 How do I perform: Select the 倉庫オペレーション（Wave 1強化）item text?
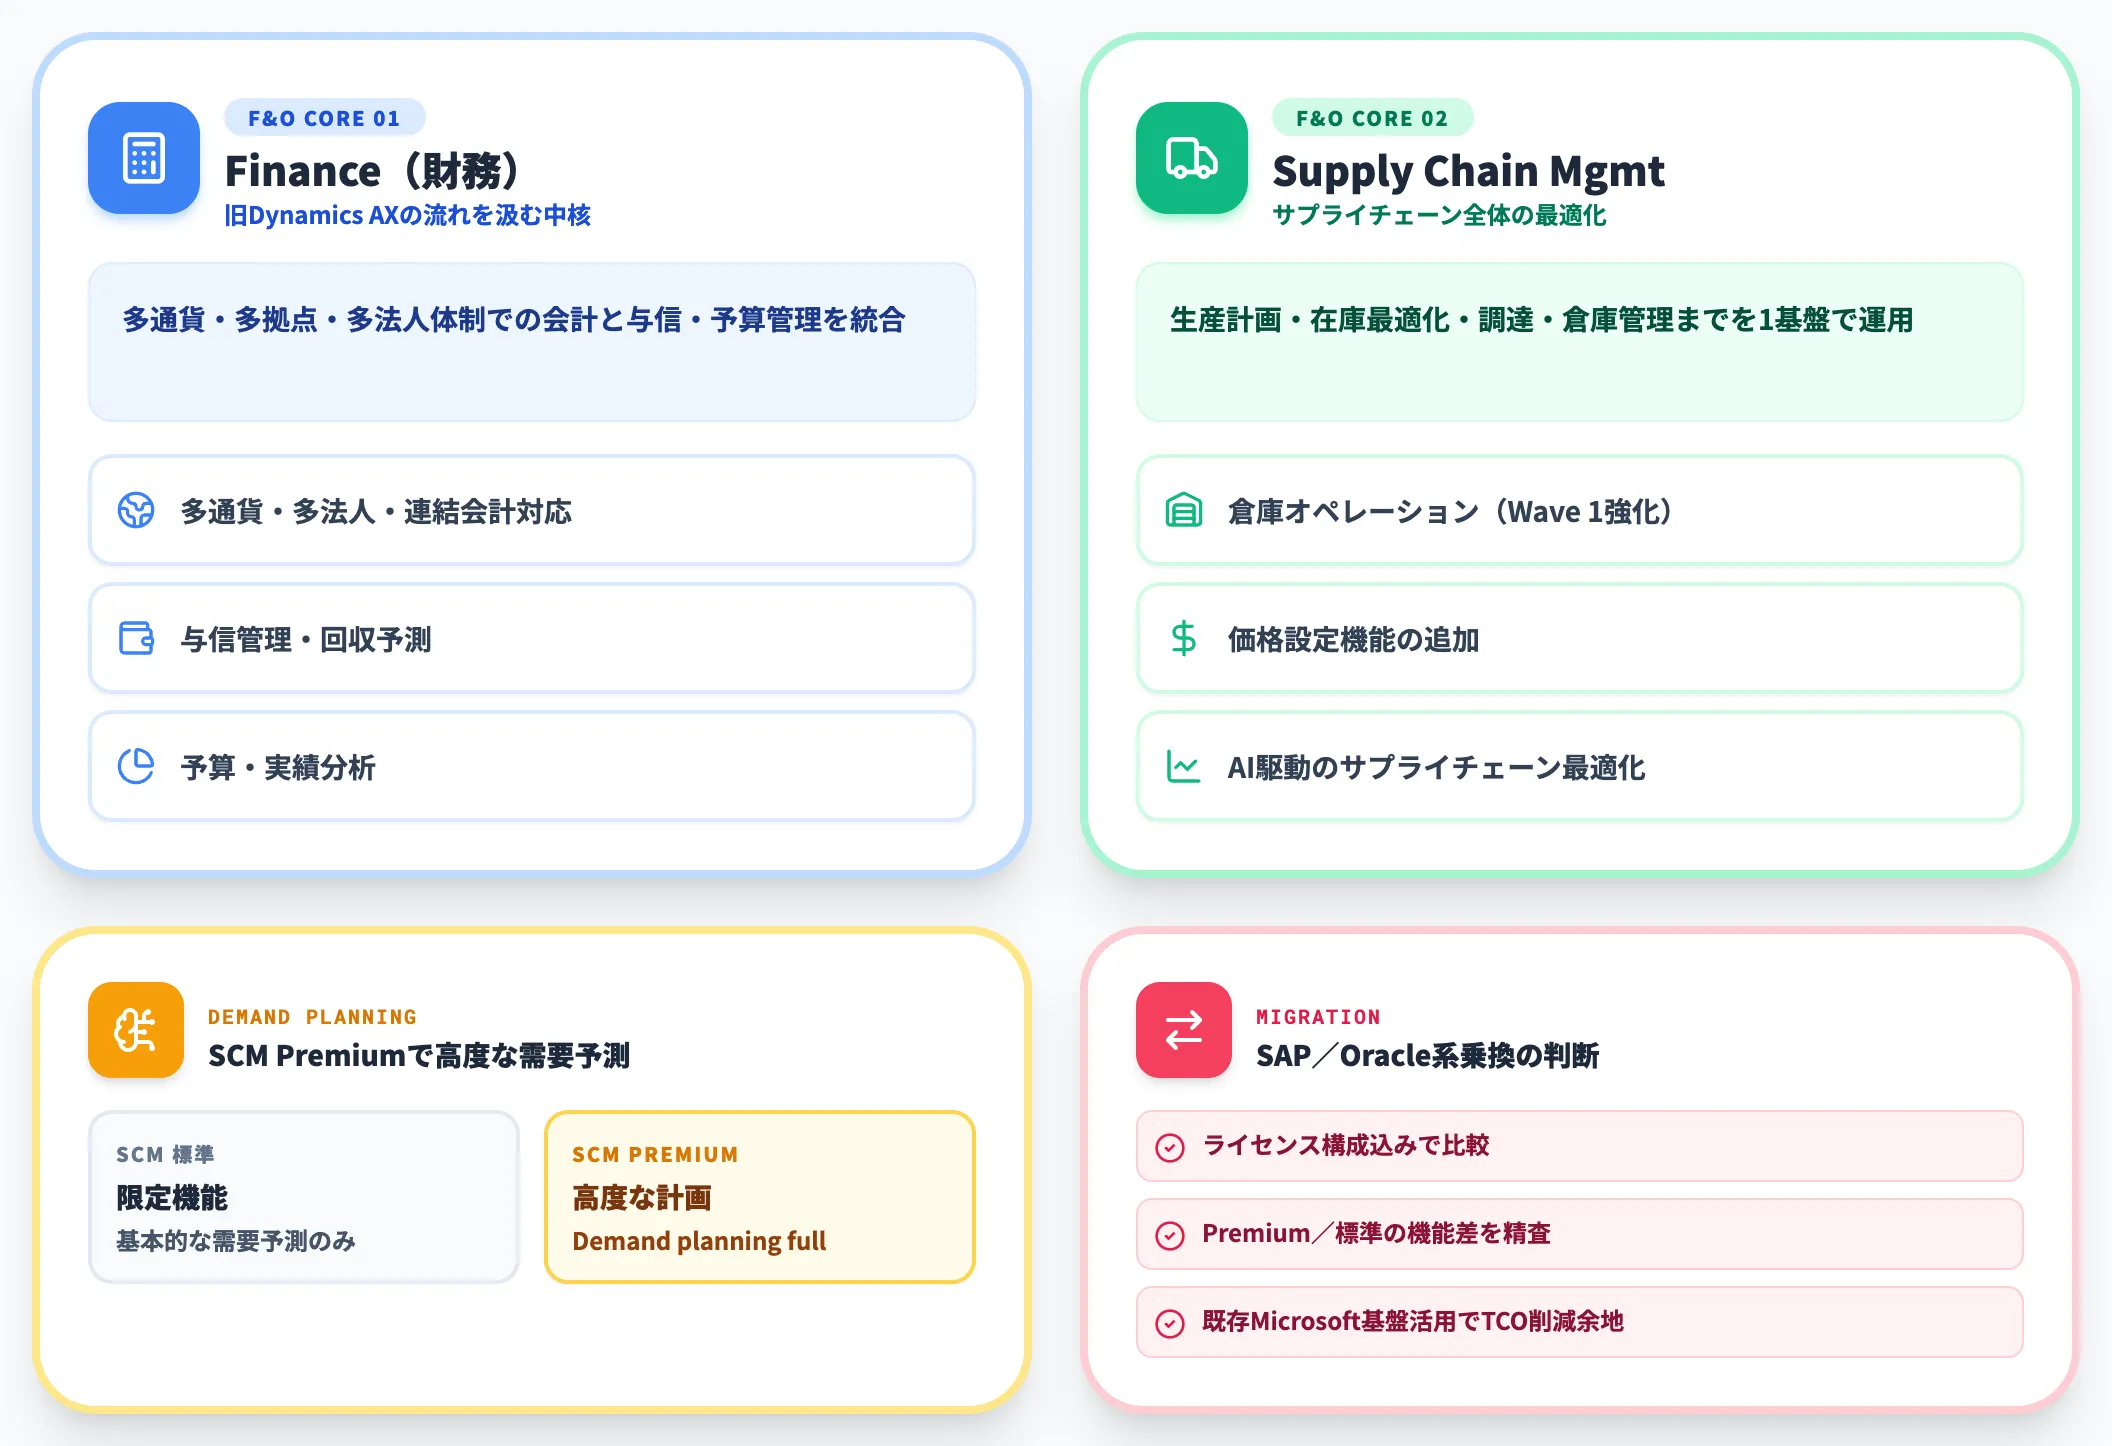[x=1450, y=511]
